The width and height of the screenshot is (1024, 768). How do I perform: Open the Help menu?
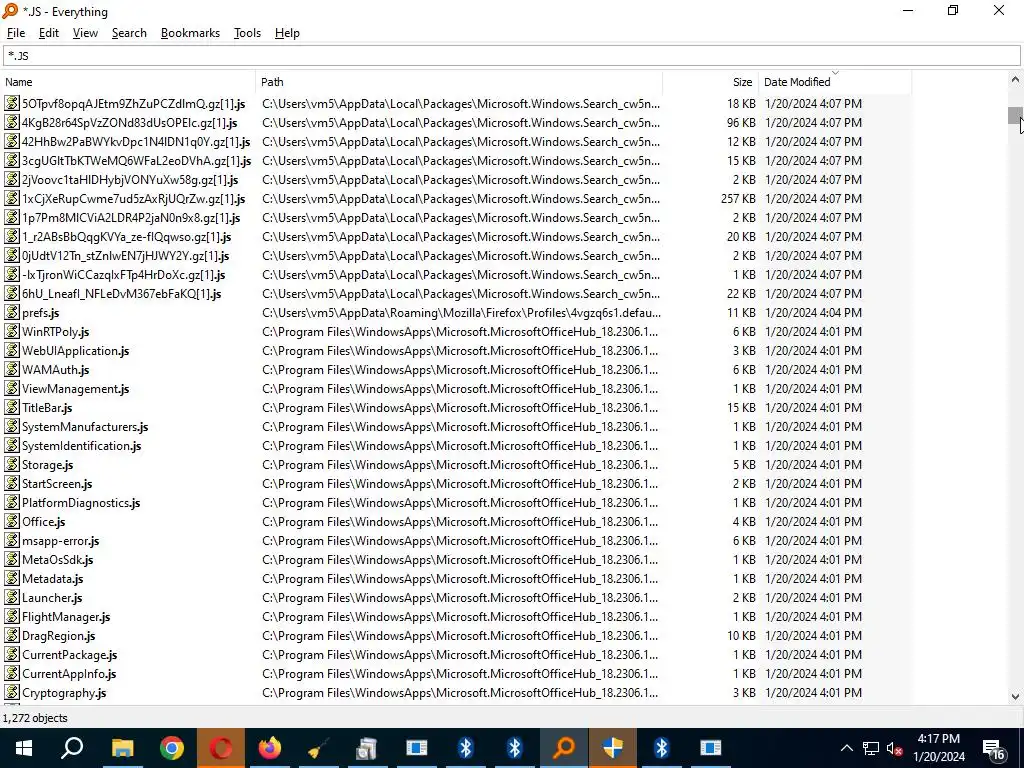tap(287, 33)
